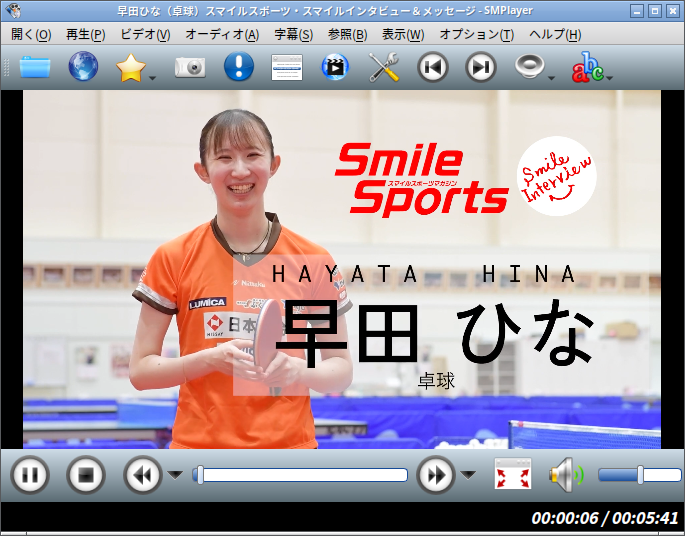
Task: Mute audio with the speaker icon
Action: click(x=567, y=475)
